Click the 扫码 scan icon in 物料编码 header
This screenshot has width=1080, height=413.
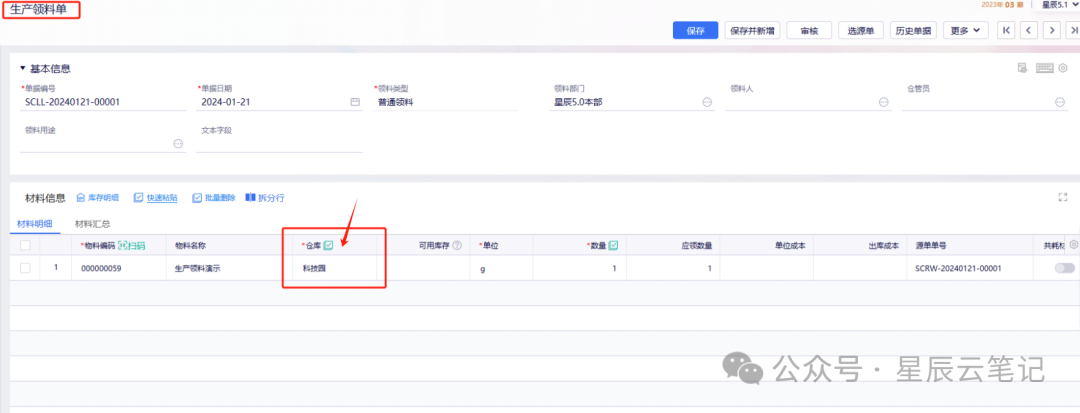coord(132,245)
